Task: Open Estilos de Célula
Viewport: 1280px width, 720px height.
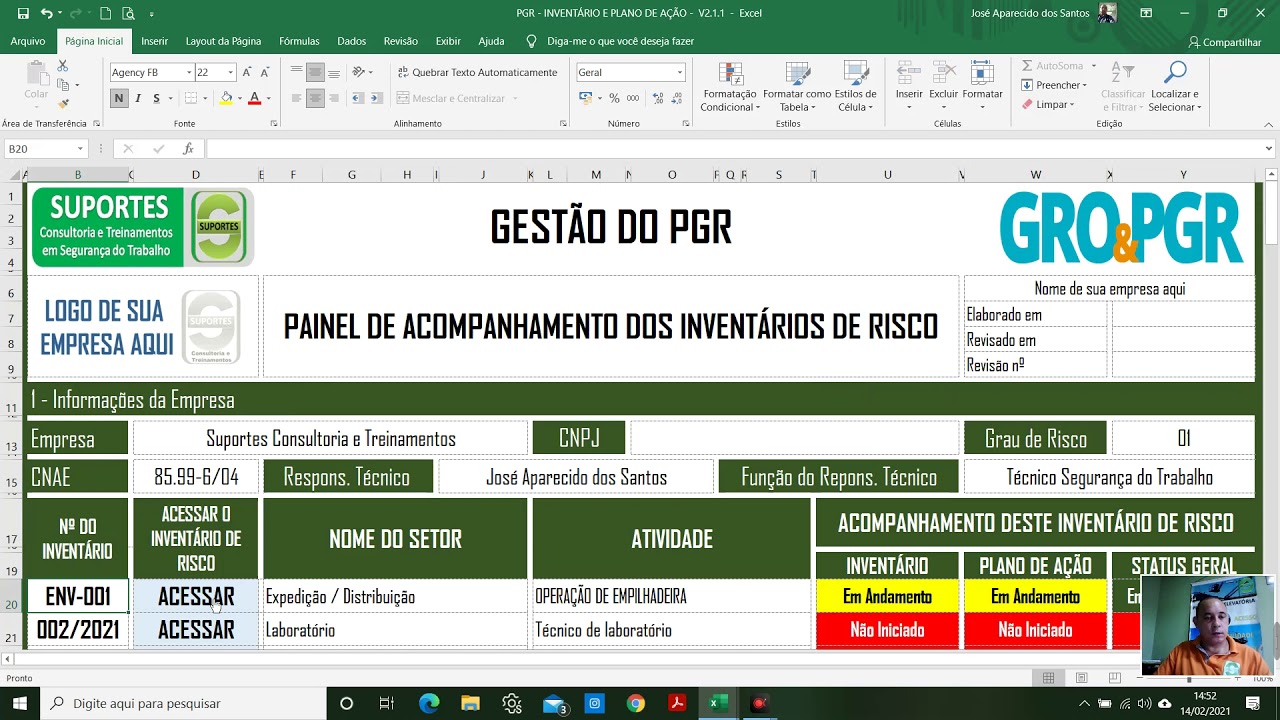Action: coord(856,88)
